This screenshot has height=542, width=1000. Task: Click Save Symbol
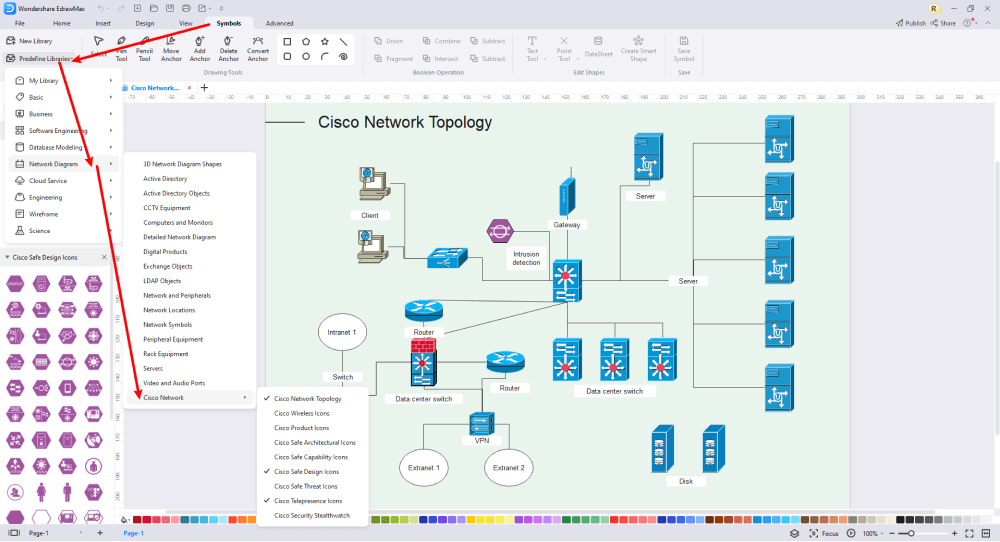tap(684, 49)
